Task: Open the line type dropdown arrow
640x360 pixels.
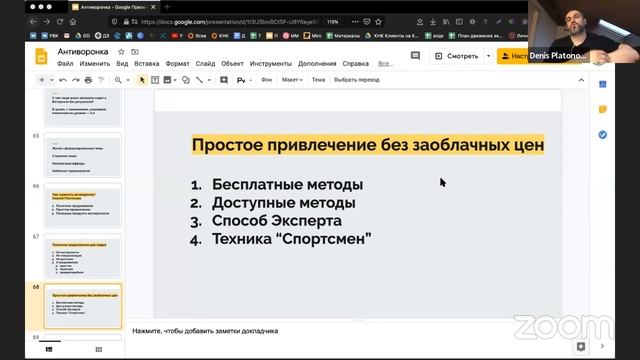Action: coord(209,80)
